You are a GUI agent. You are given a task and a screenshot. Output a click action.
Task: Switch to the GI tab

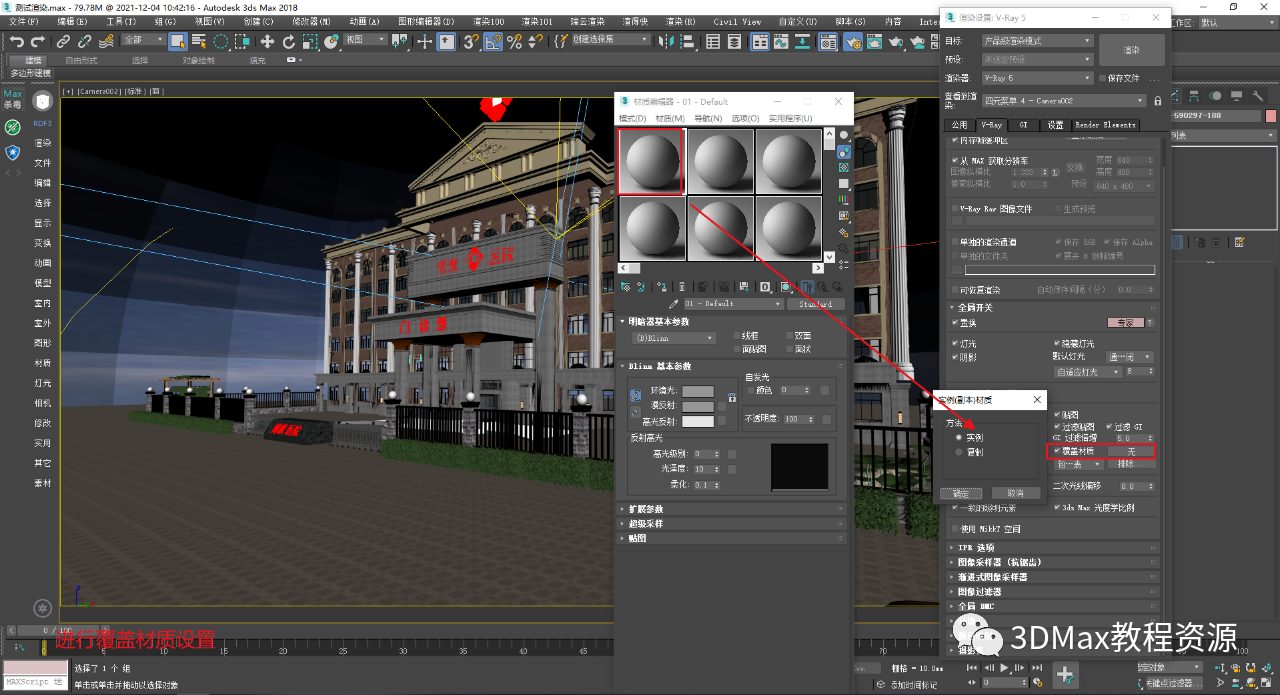pyautogui.click(x=1023, y=125)
